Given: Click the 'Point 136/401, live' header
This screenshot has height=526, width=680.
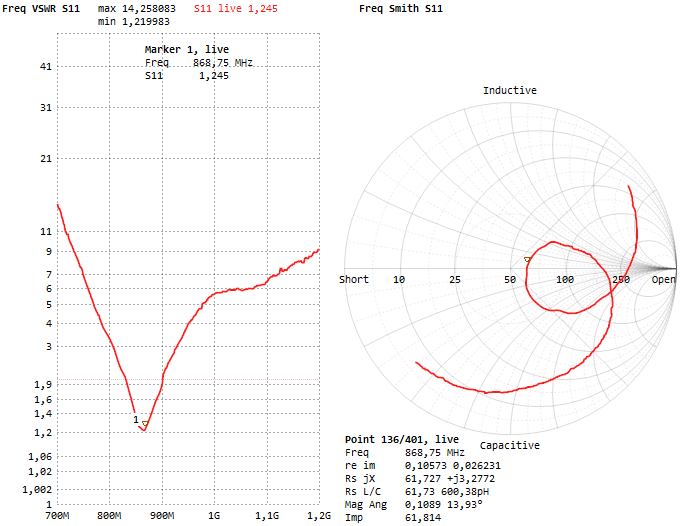Looking at the screenshot, I should tap(401, 439).
